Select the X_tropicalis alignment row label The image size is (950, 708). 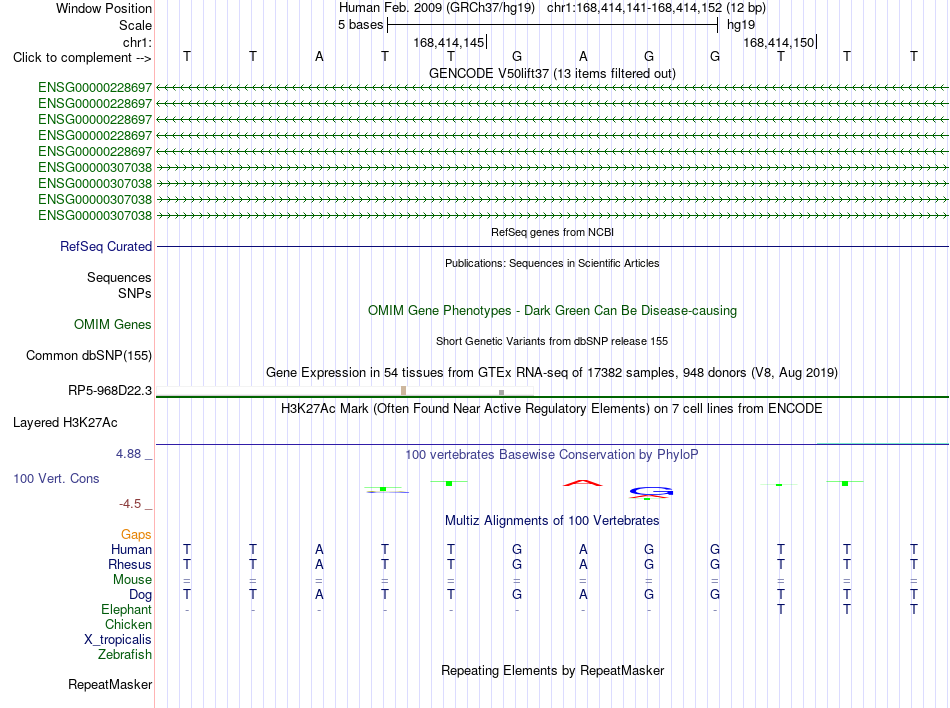click(x=118, y=640)
